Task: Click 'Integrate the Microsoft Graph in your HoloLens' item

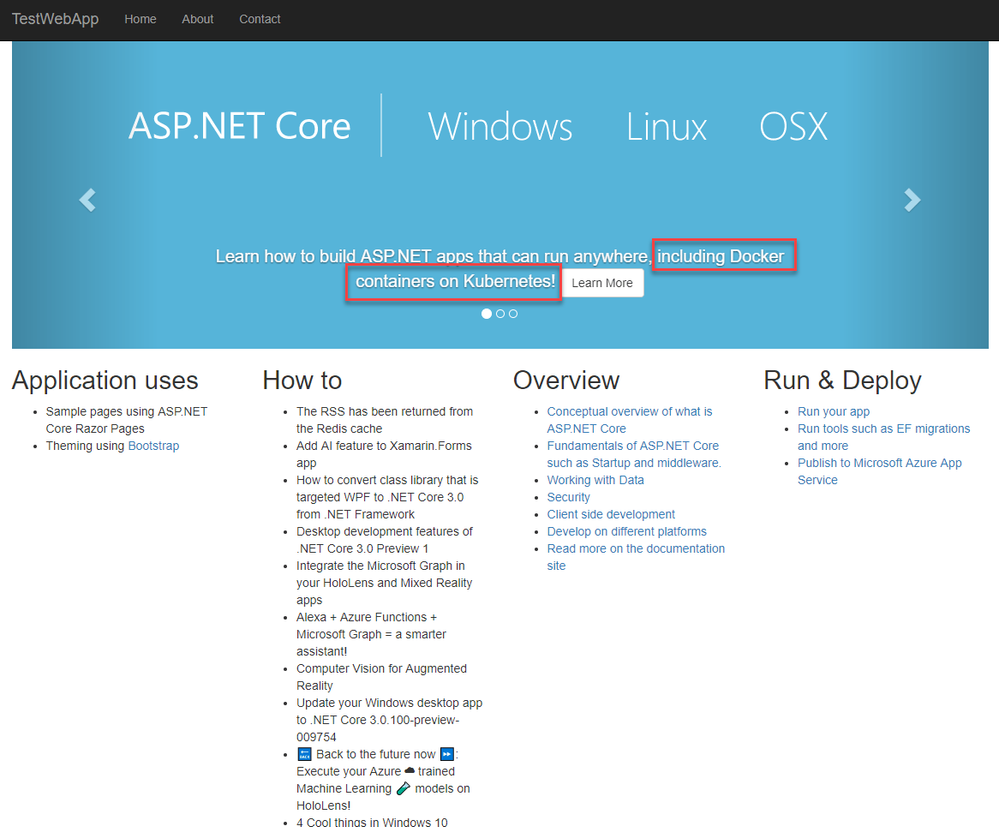Action: tap(384, 583)
